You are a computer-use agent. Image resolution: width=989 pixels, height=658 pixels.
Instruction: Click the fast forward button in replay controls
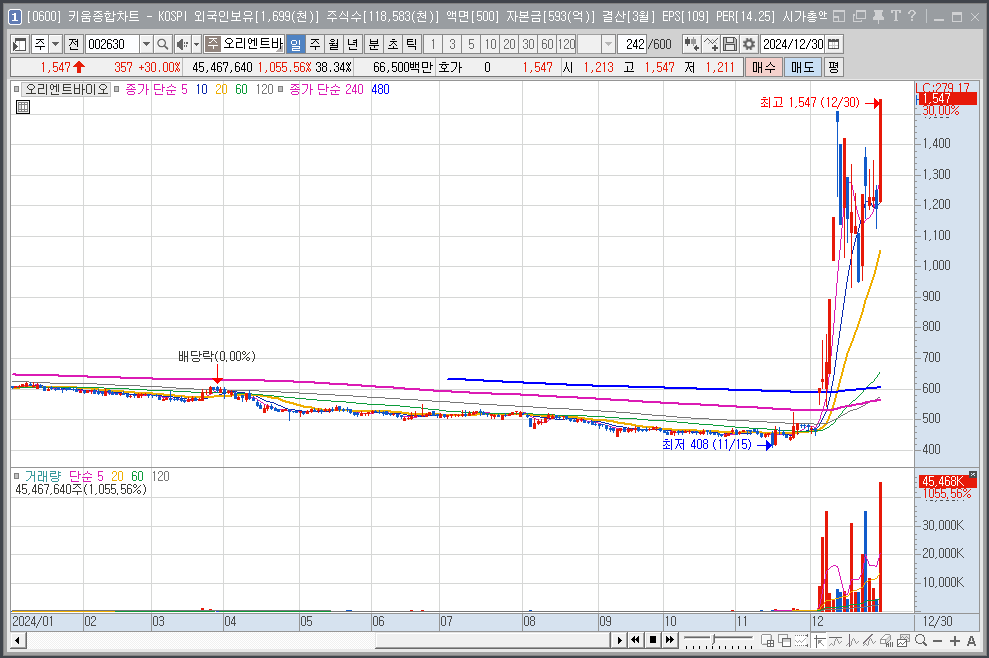point(670,640)
